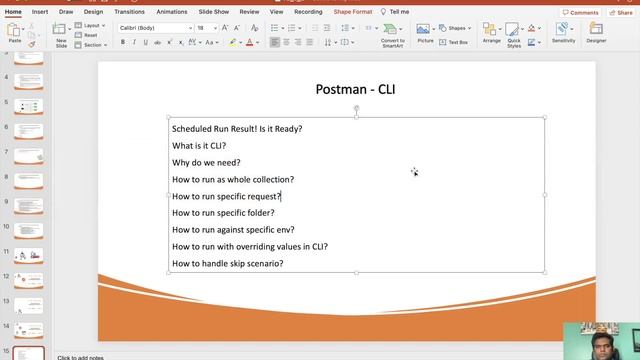Click the Tell me search box
The height and width of the screenshot is (360, 640).
coord(395,12)
